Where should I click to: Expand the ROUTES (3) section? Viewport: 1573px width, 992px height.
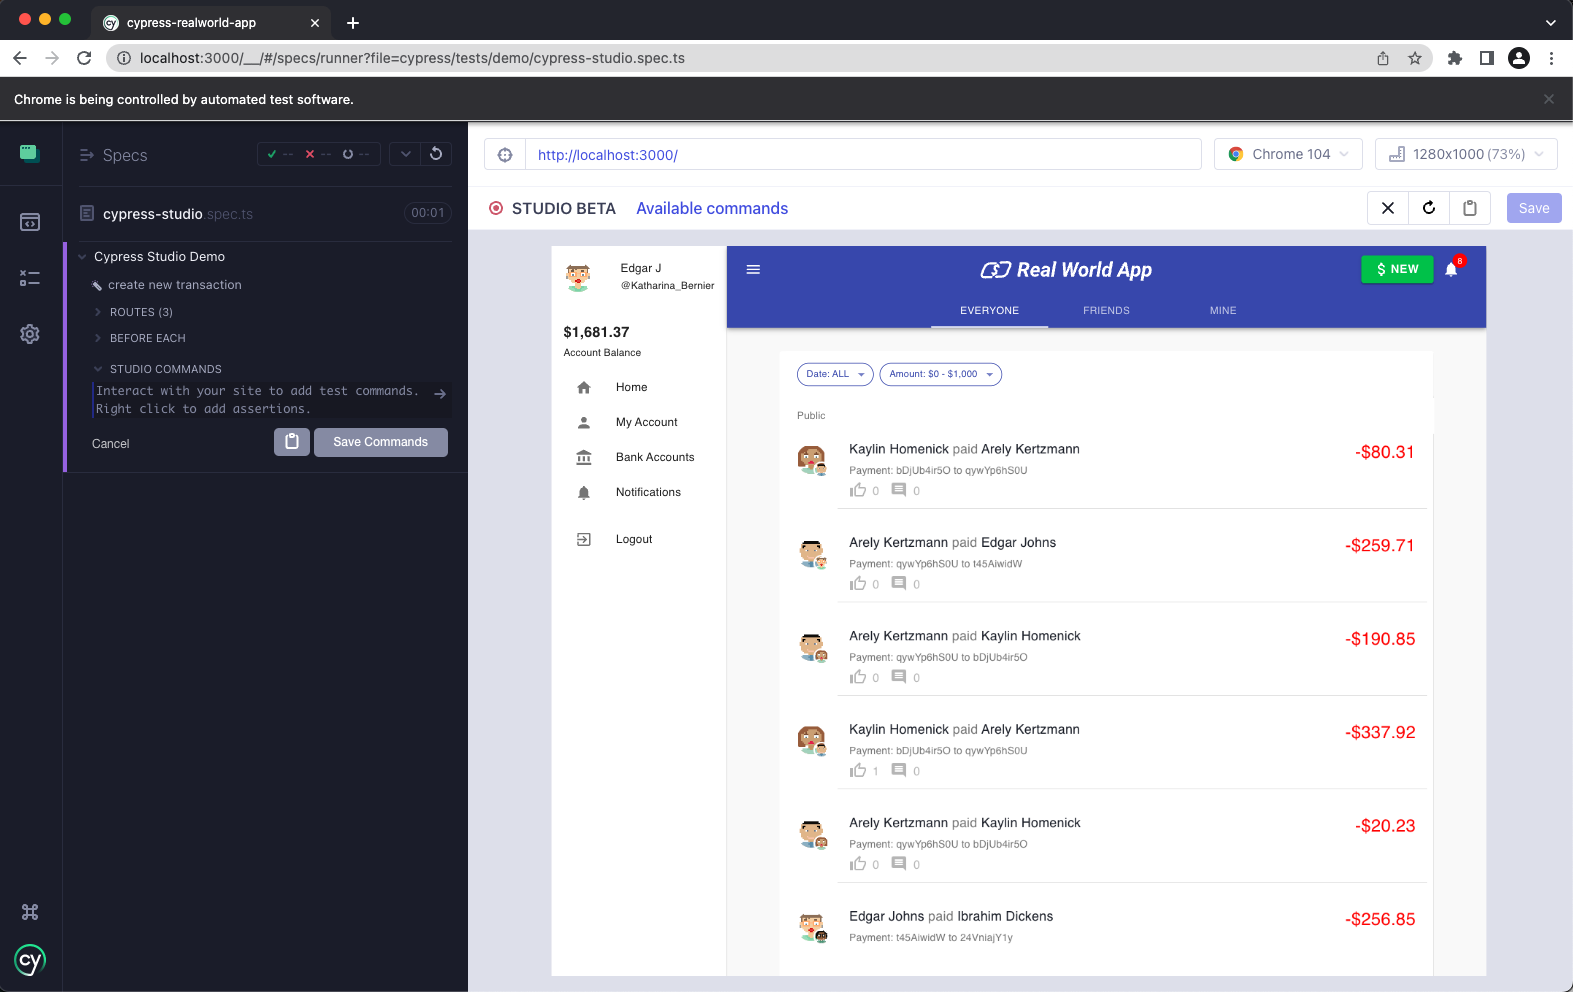tap(140, 312)
